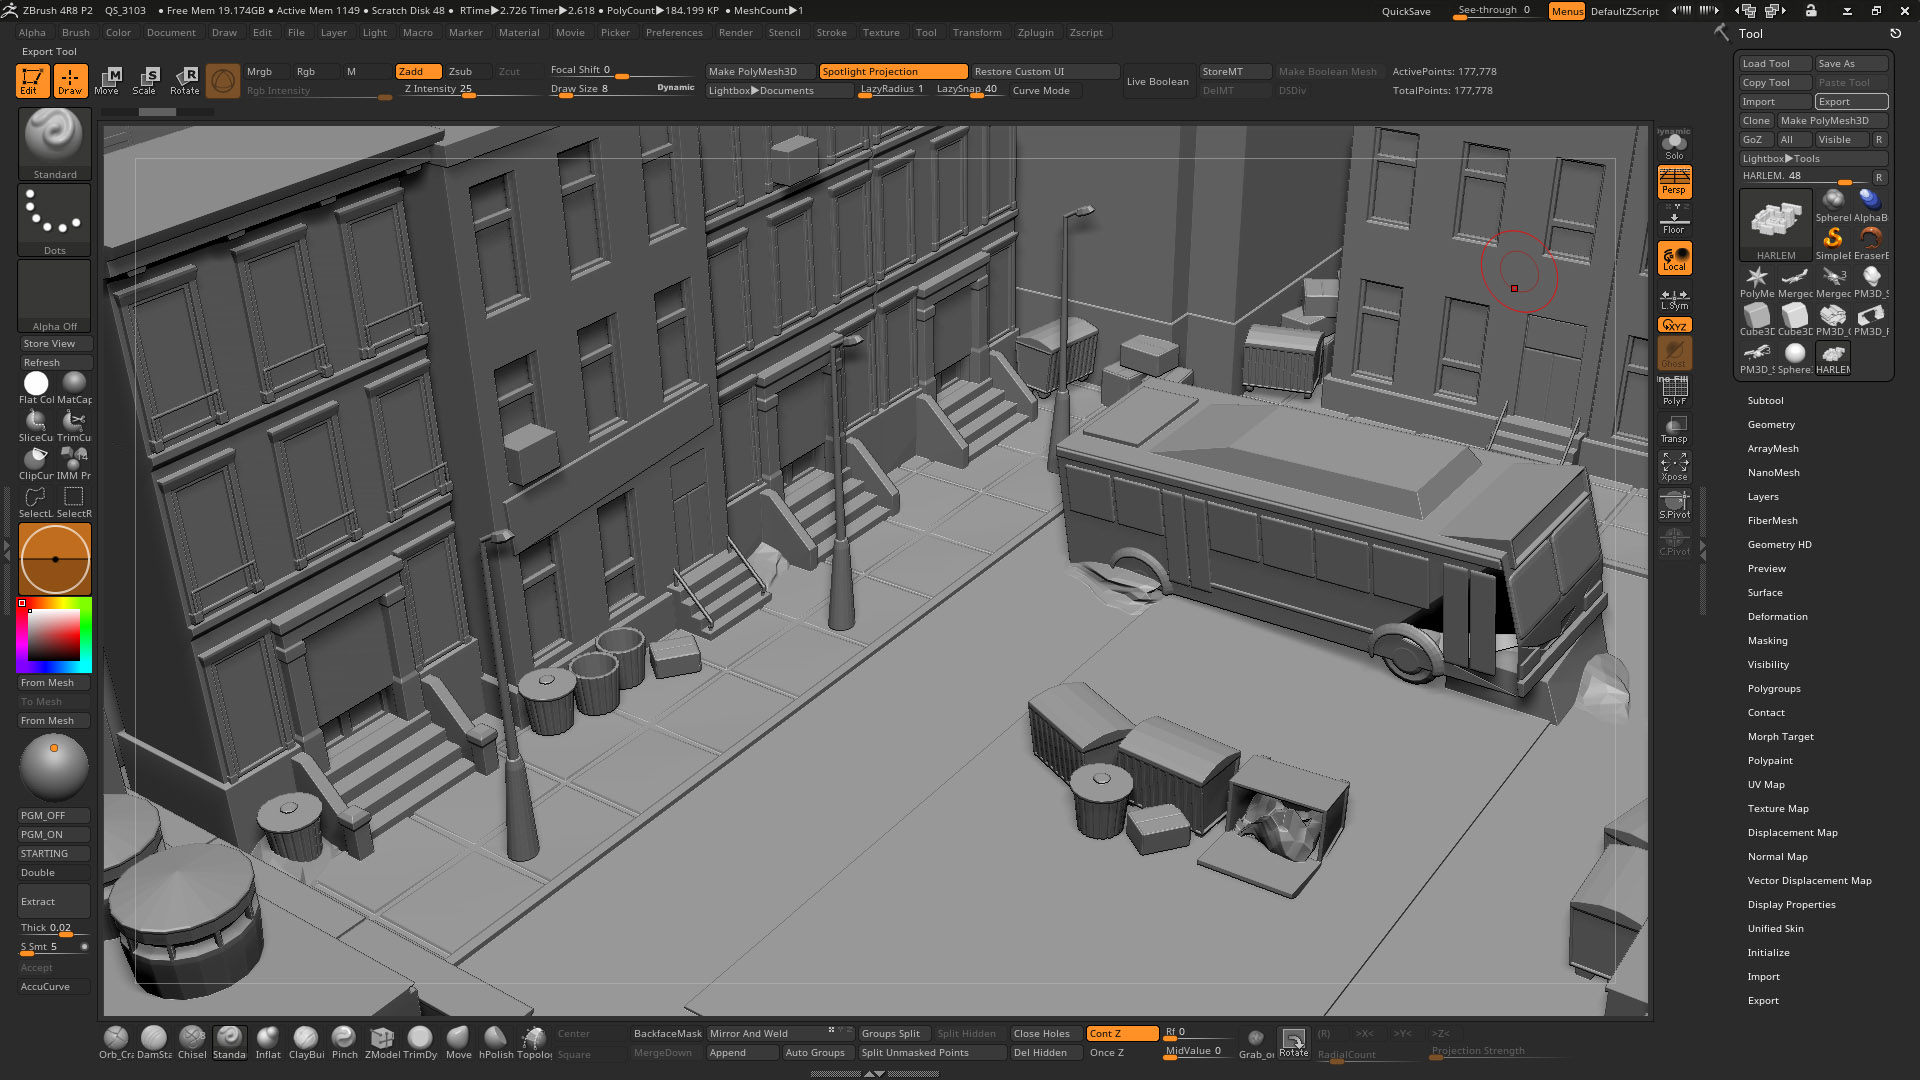
Task: Click the Auto Groups button
Action: tap(817, 1052)
